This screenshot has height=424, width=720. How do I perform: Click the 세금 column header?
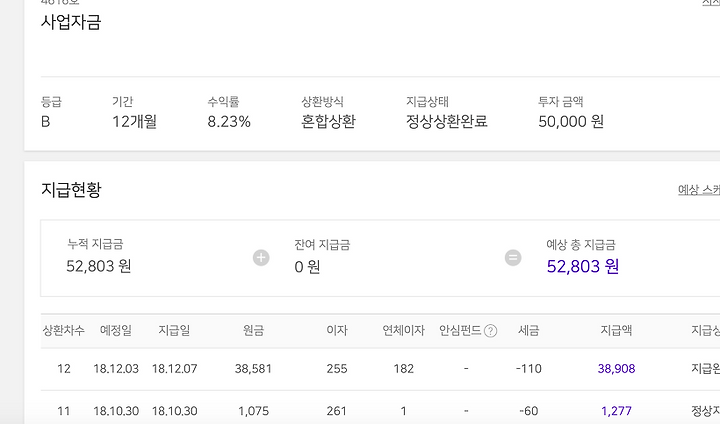coord(530,331)
